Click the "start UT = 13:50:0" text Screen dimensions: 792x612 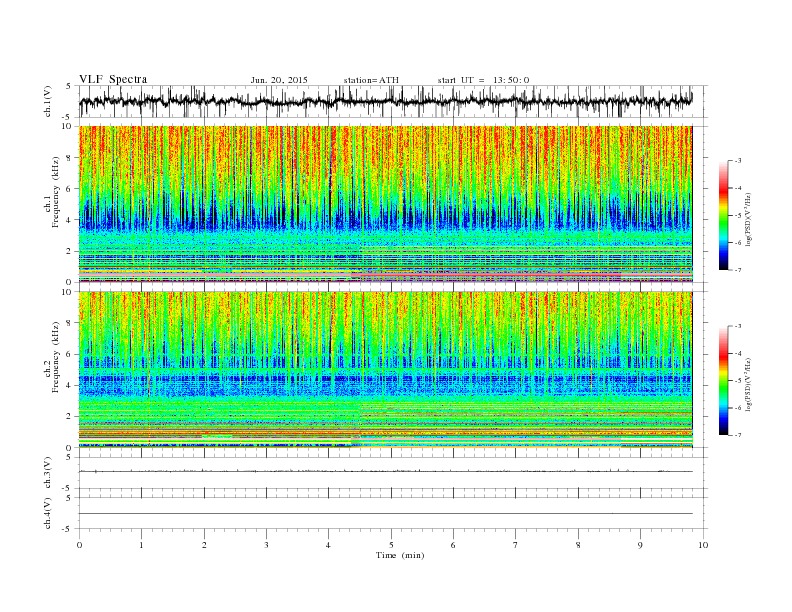coord(483,80)
